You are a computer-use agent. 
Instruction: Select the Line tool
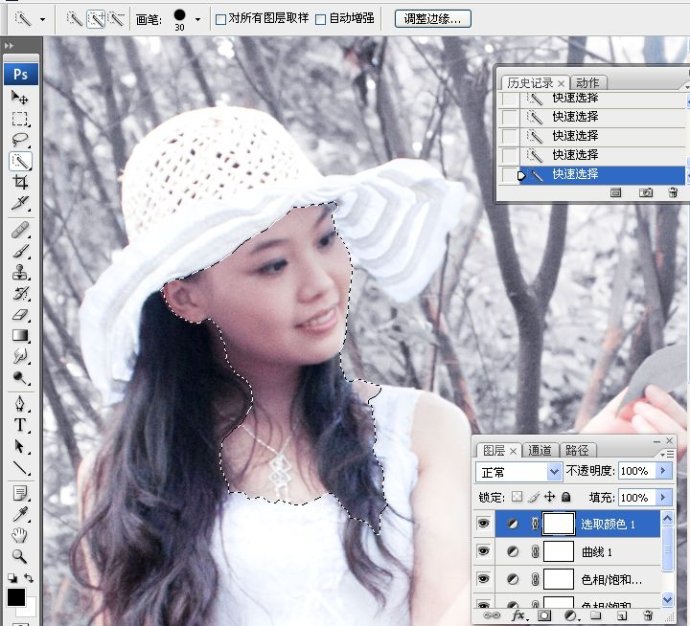click(x=19, y=468)
